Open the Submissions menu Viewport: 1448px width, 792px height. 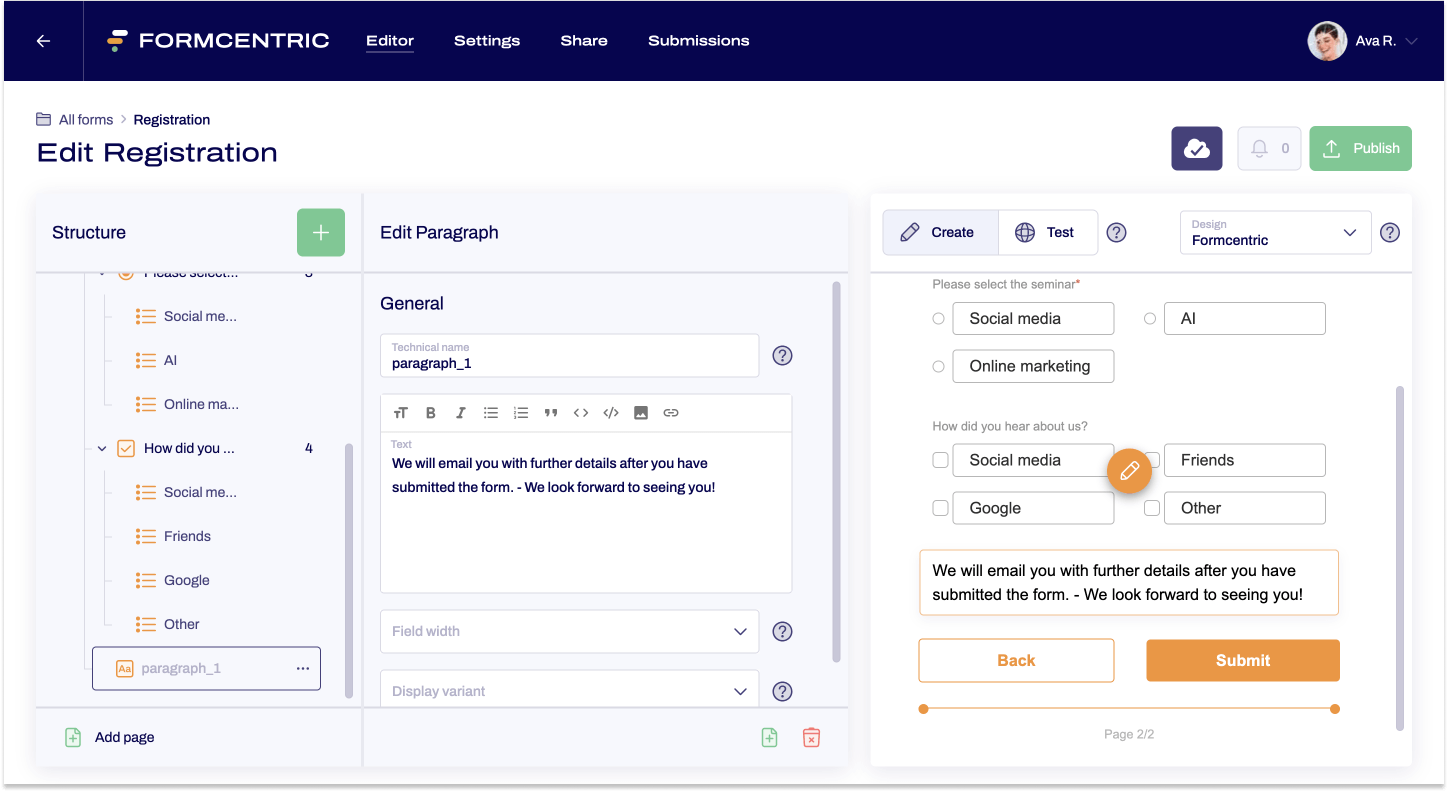pos(698,41)
